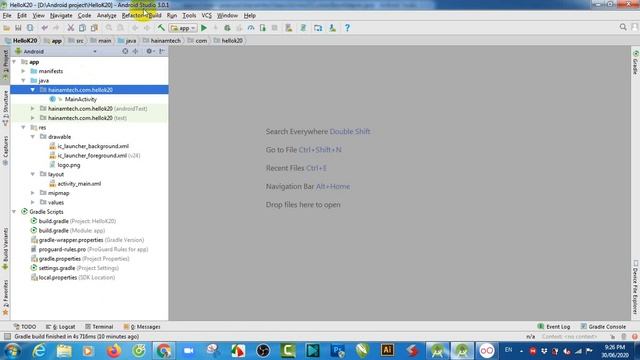Open the Event Log
This screenshot has width=640, height=360.
(554, 327)
